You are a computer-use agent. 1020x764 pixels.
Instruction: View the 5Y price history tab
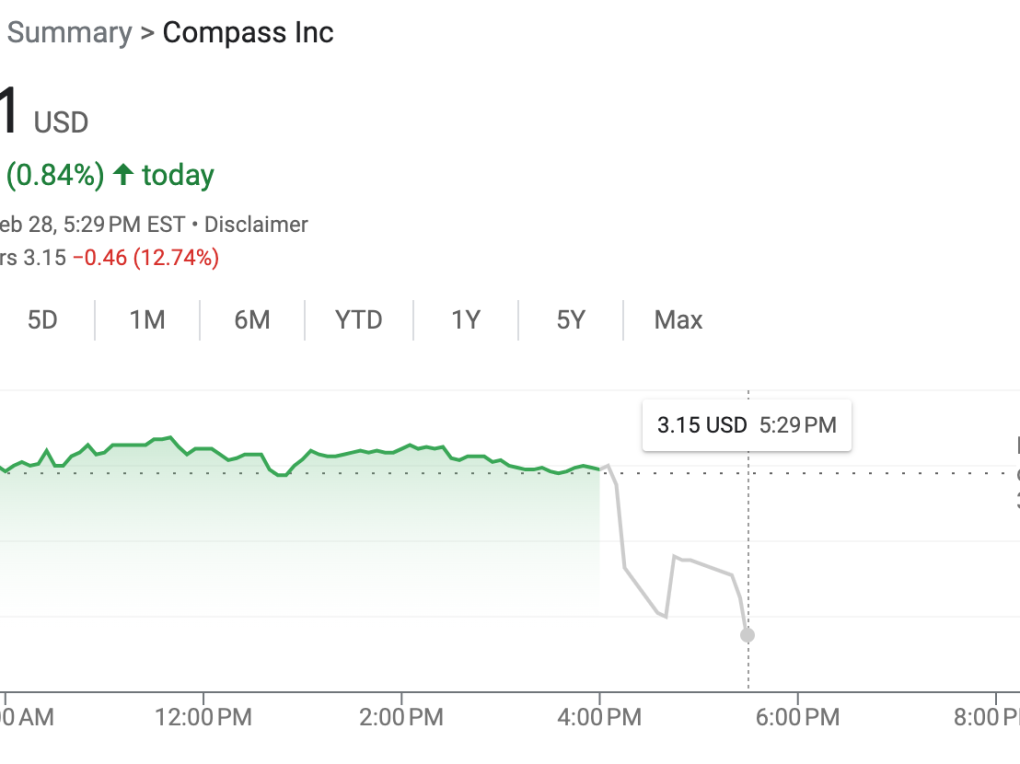571,320
